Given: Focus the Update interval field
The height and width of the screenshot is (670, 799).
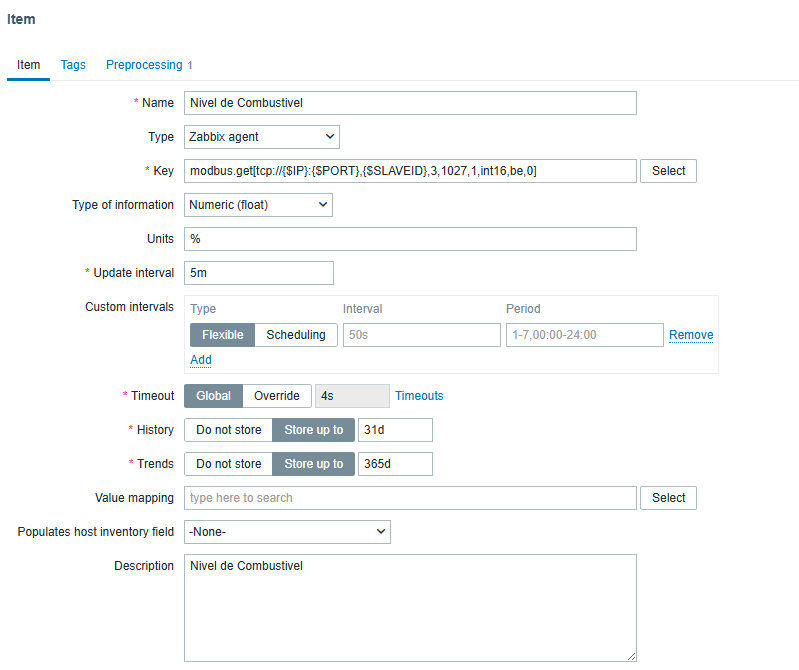Looking at the screenshot, I should click(x=258, y=273).
